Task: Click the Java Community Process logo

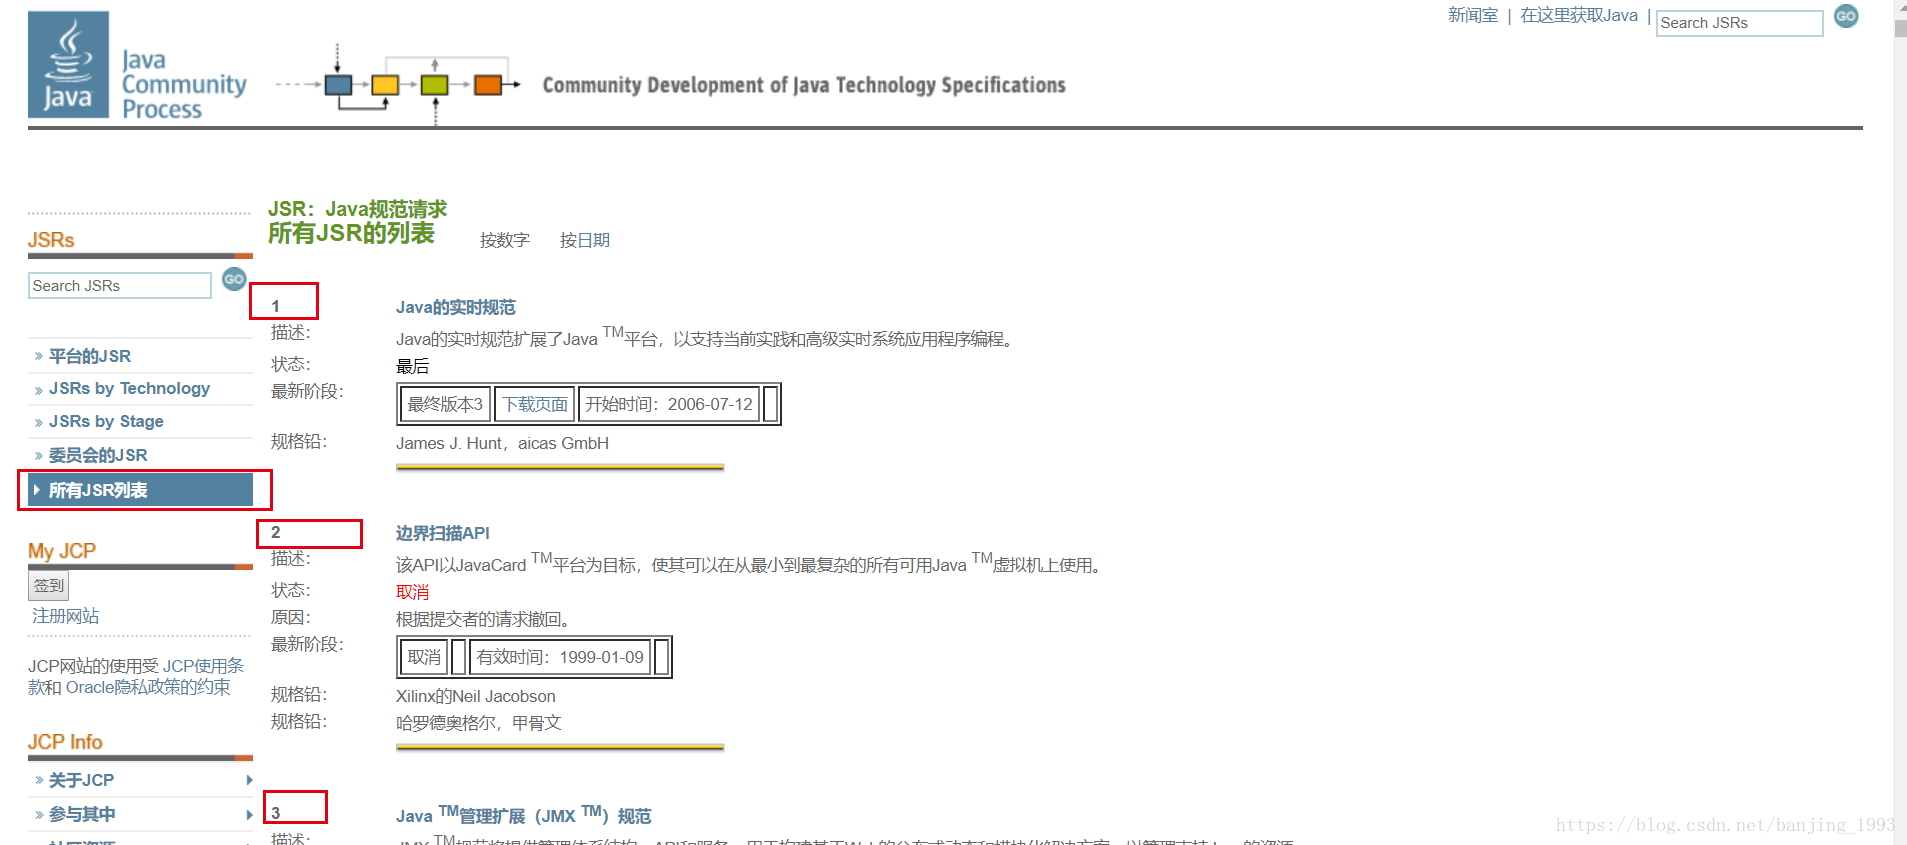Action: click(138, 66)
